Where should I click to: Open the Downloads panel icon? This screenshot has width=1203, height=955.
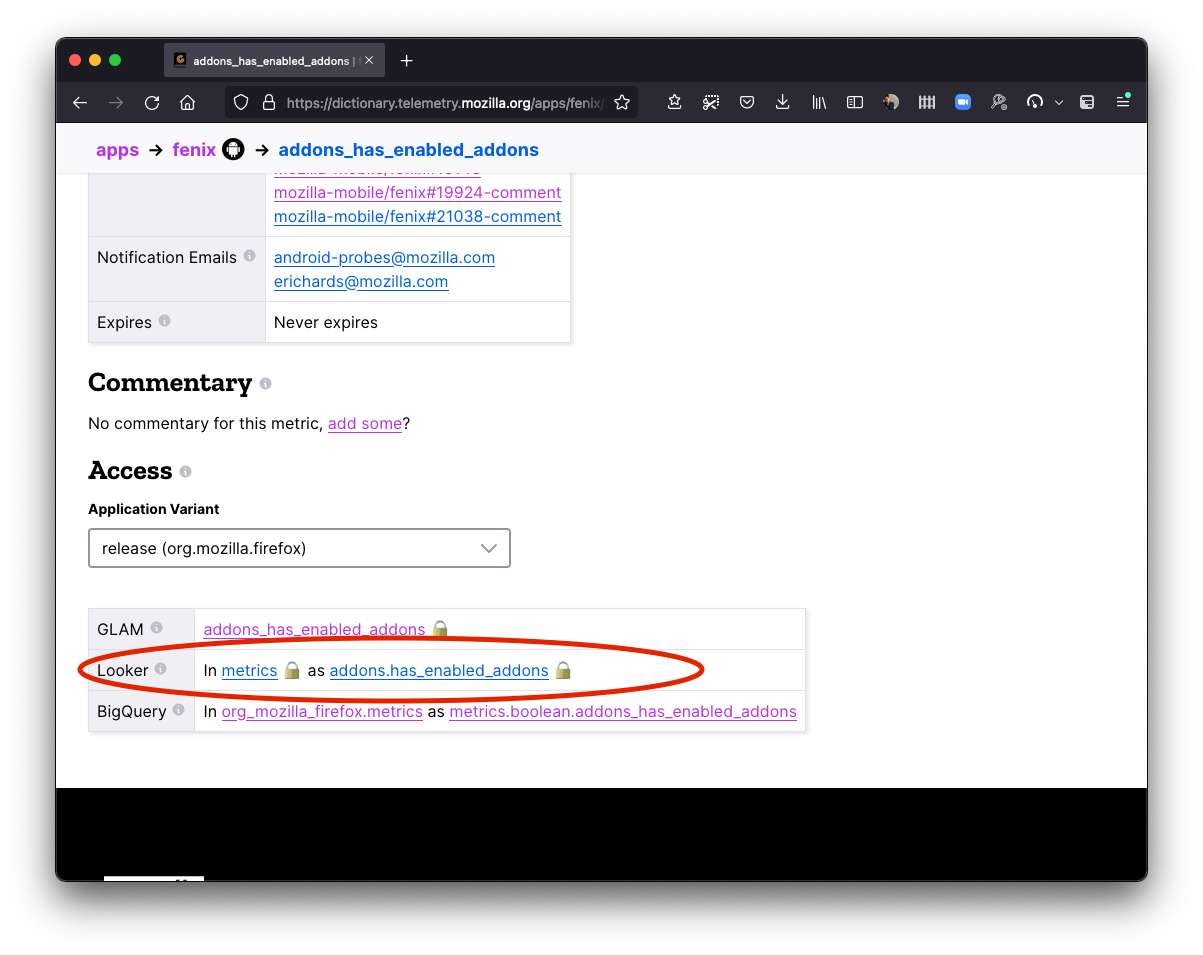[783, 102]
